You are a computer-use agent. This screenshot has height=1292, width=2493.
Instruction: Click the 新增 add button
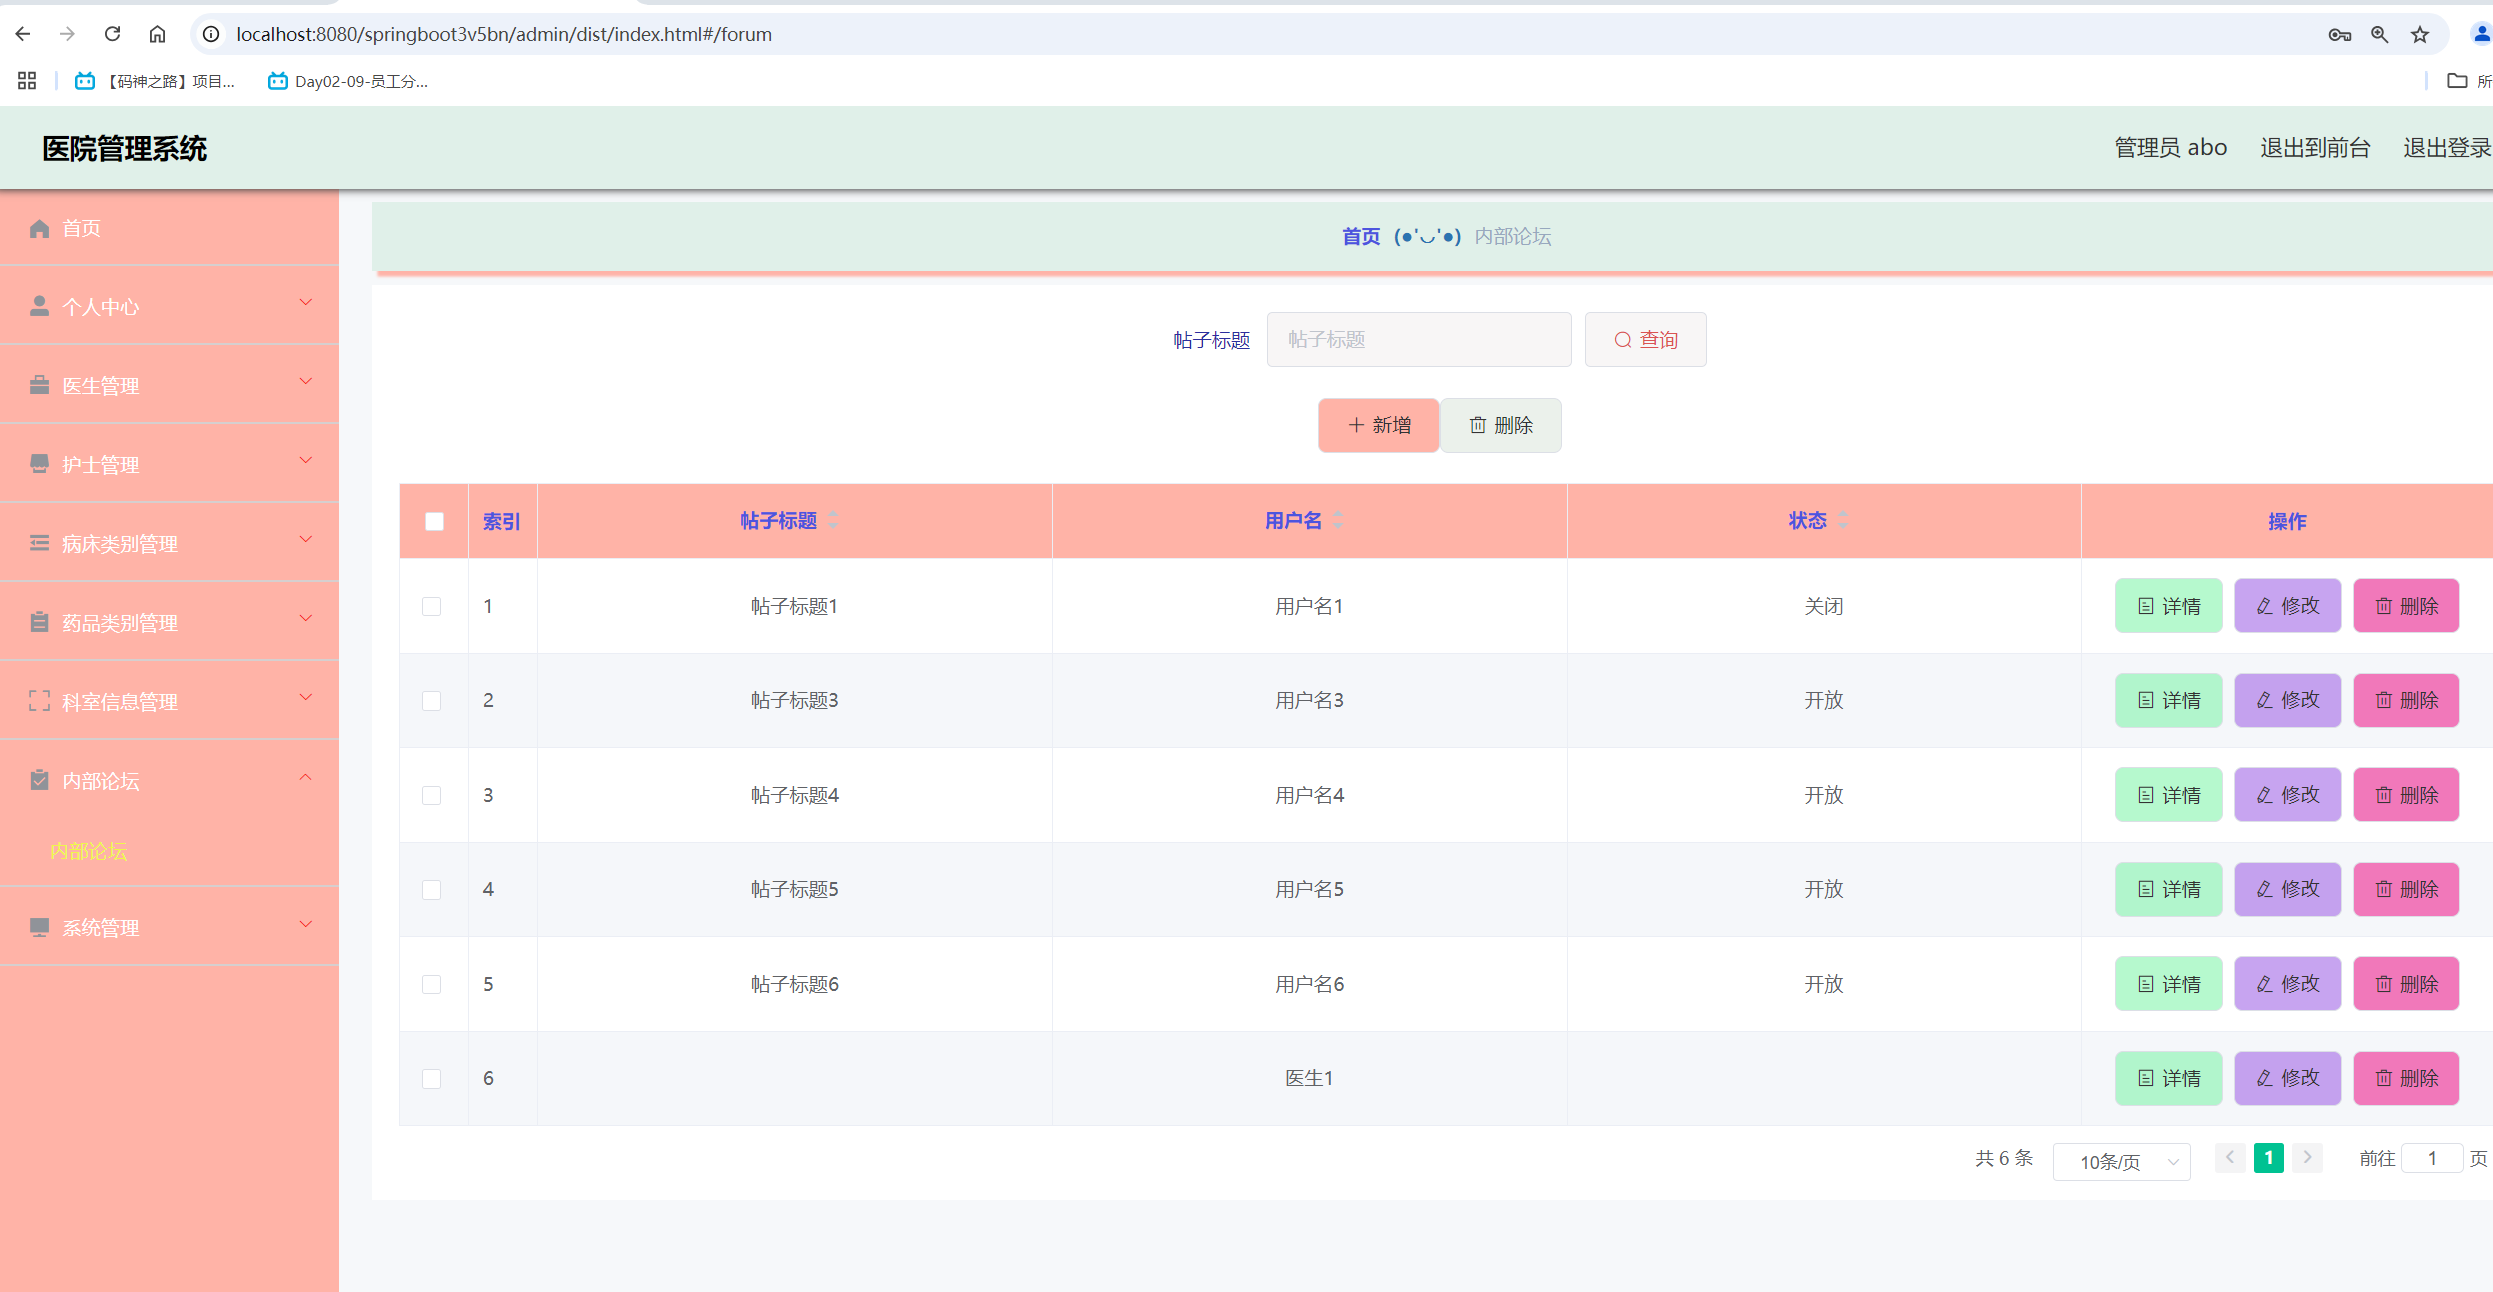pyautogui.click(x=1378, y=425)
